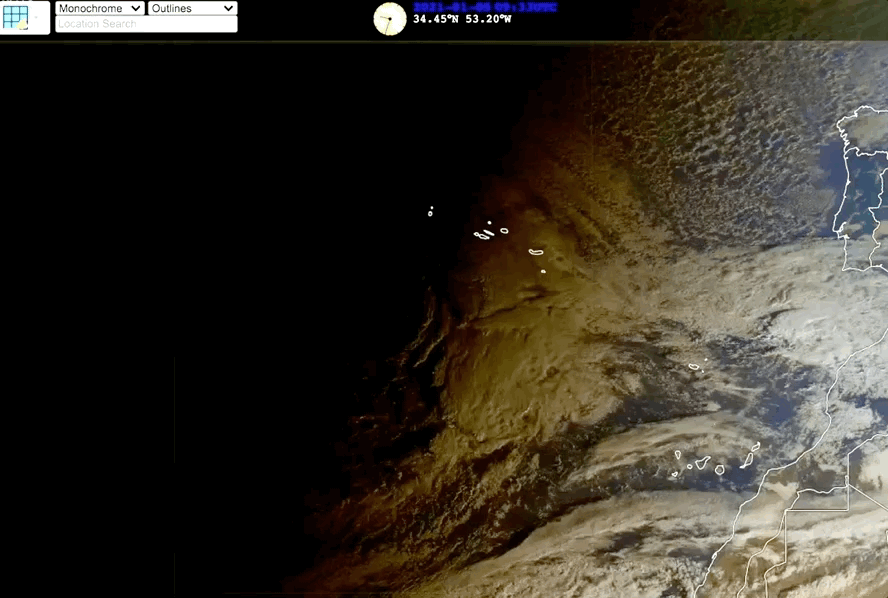The image size is (888, 598).
Task: Open the Monochrome color dropdown
Action: 99,8
